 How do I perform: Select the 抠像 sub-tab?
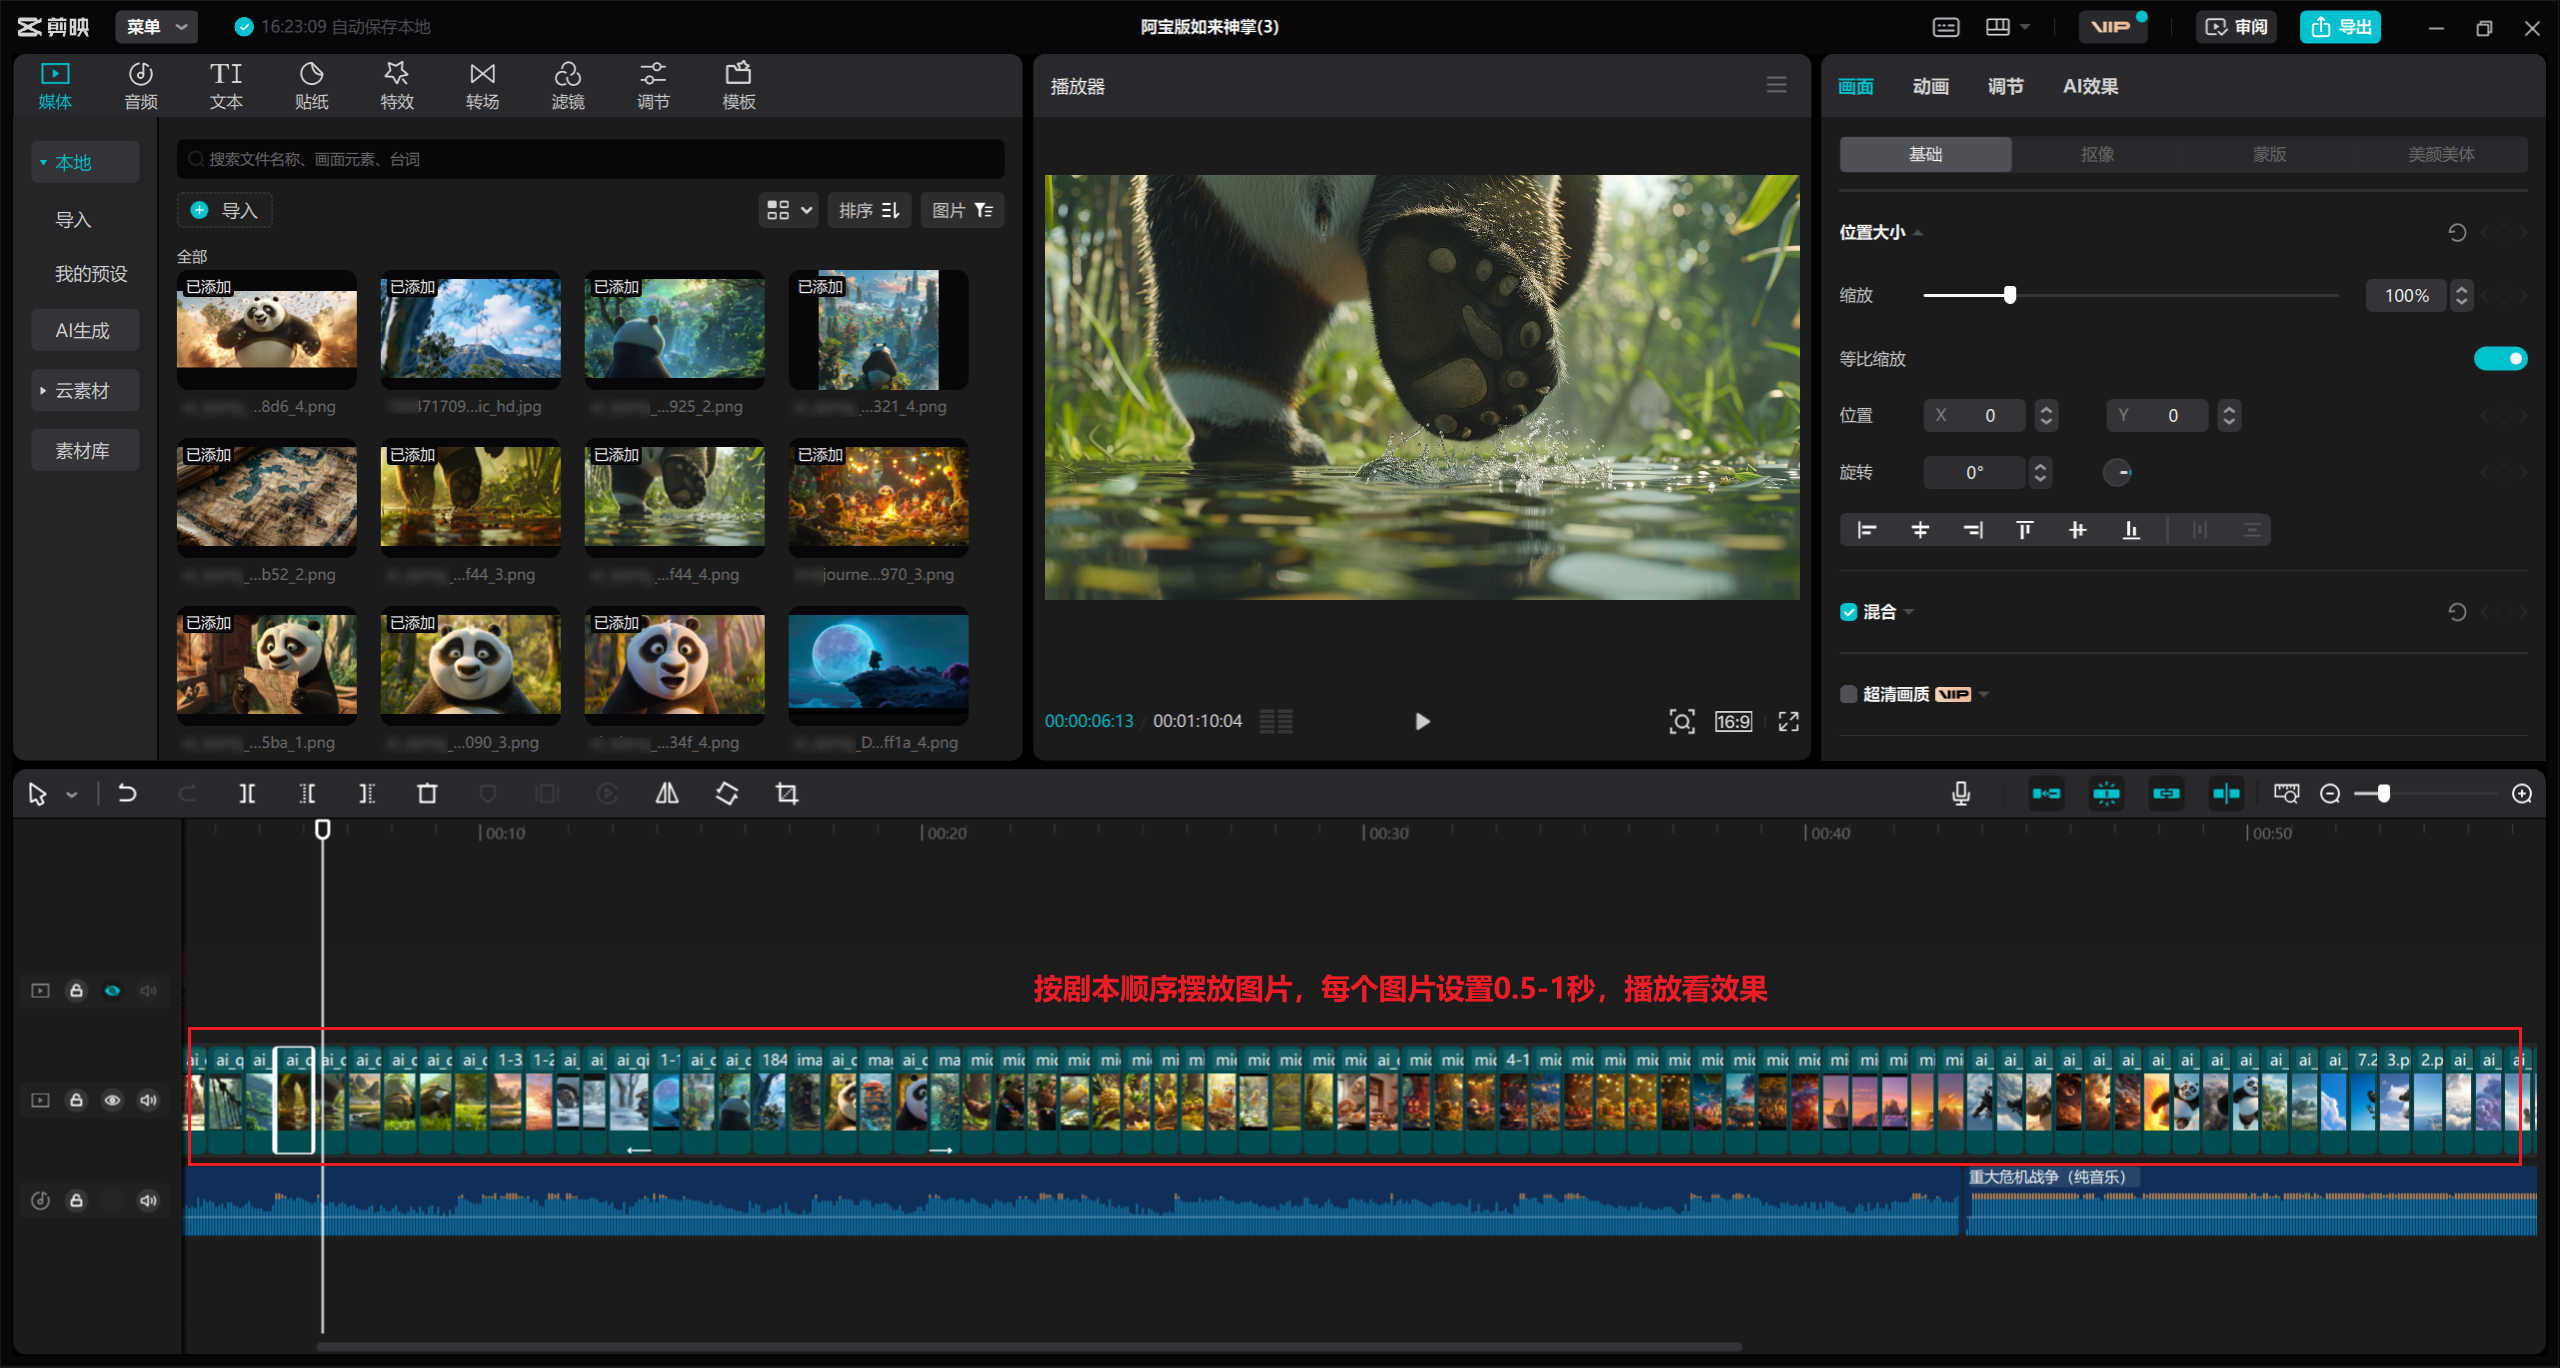coord(2097,155)
